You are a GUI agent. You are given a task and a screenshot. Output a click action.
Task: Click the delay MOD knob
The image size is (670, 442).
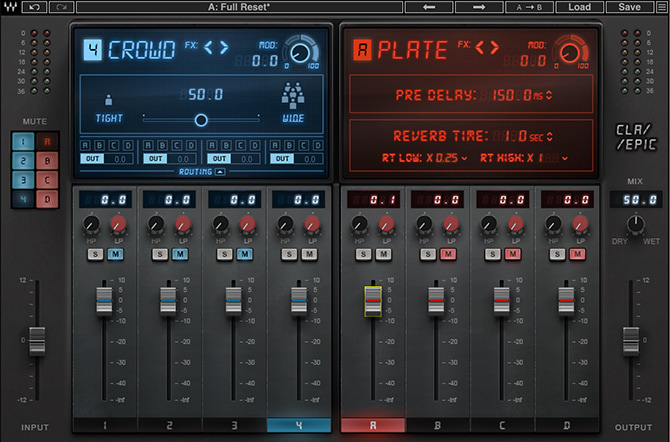300,53
